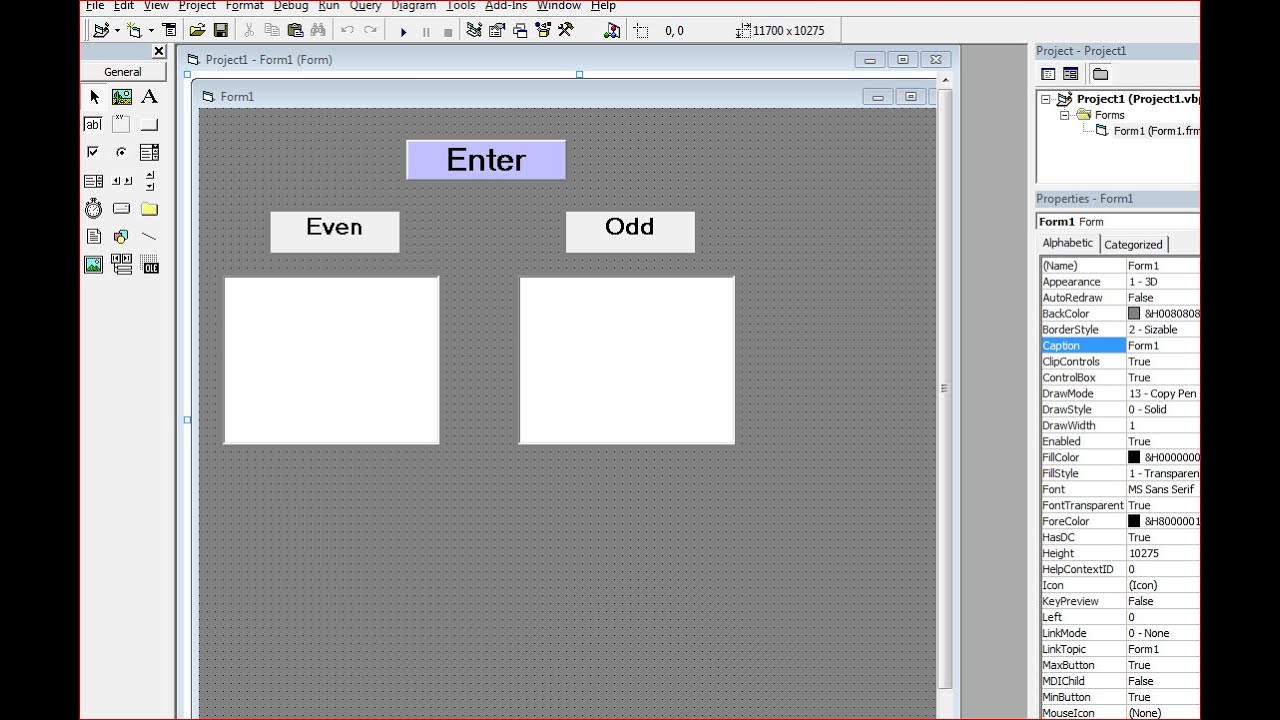Select the OLE container tool
Image resolution: width=1280 pixels, height=720 pixels.
tap(150, 265)
